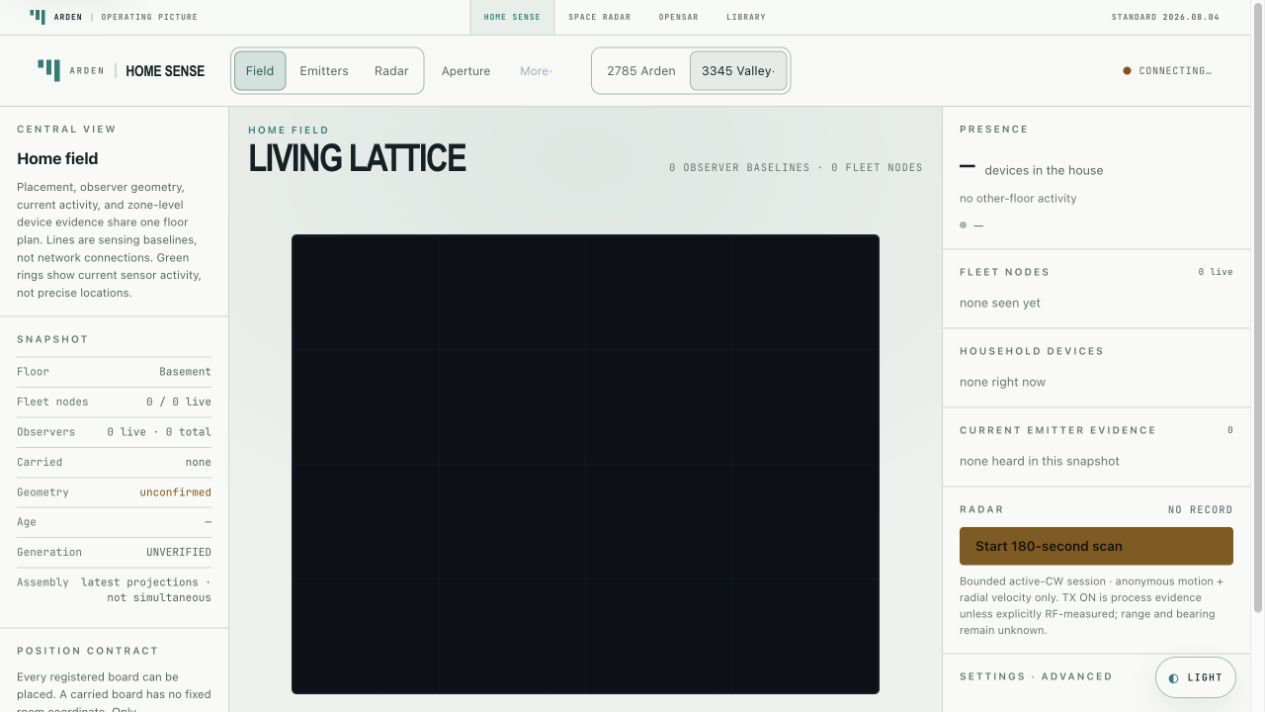Image resolution: width=1265 pixels, height=712 pixels.
Task: Open the Aperture view
Action: (x=466, y=71)
